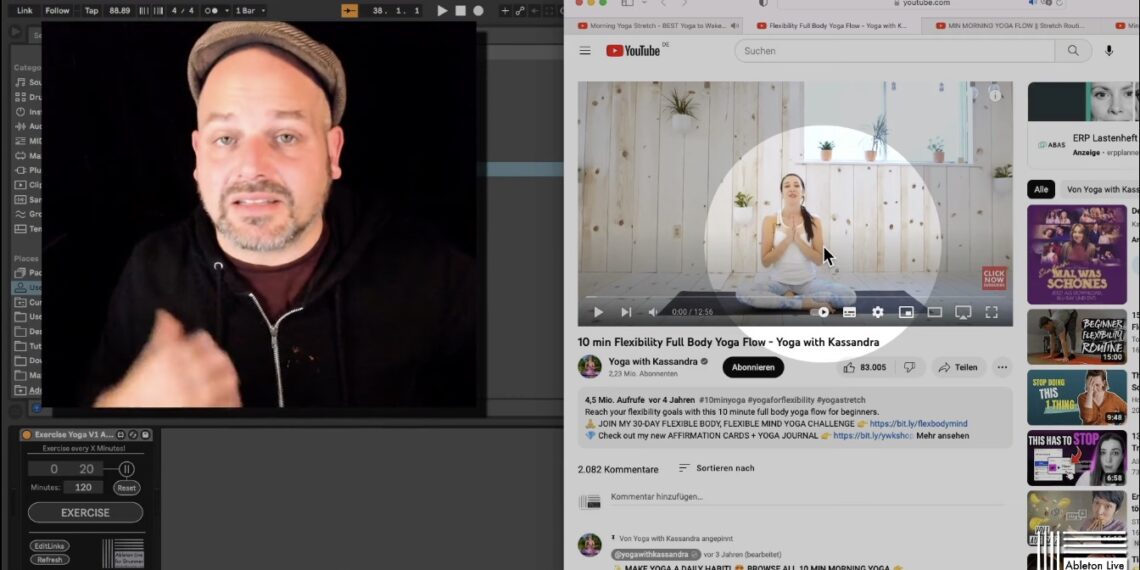Click the EditLinks button

[x=49, y=546]
